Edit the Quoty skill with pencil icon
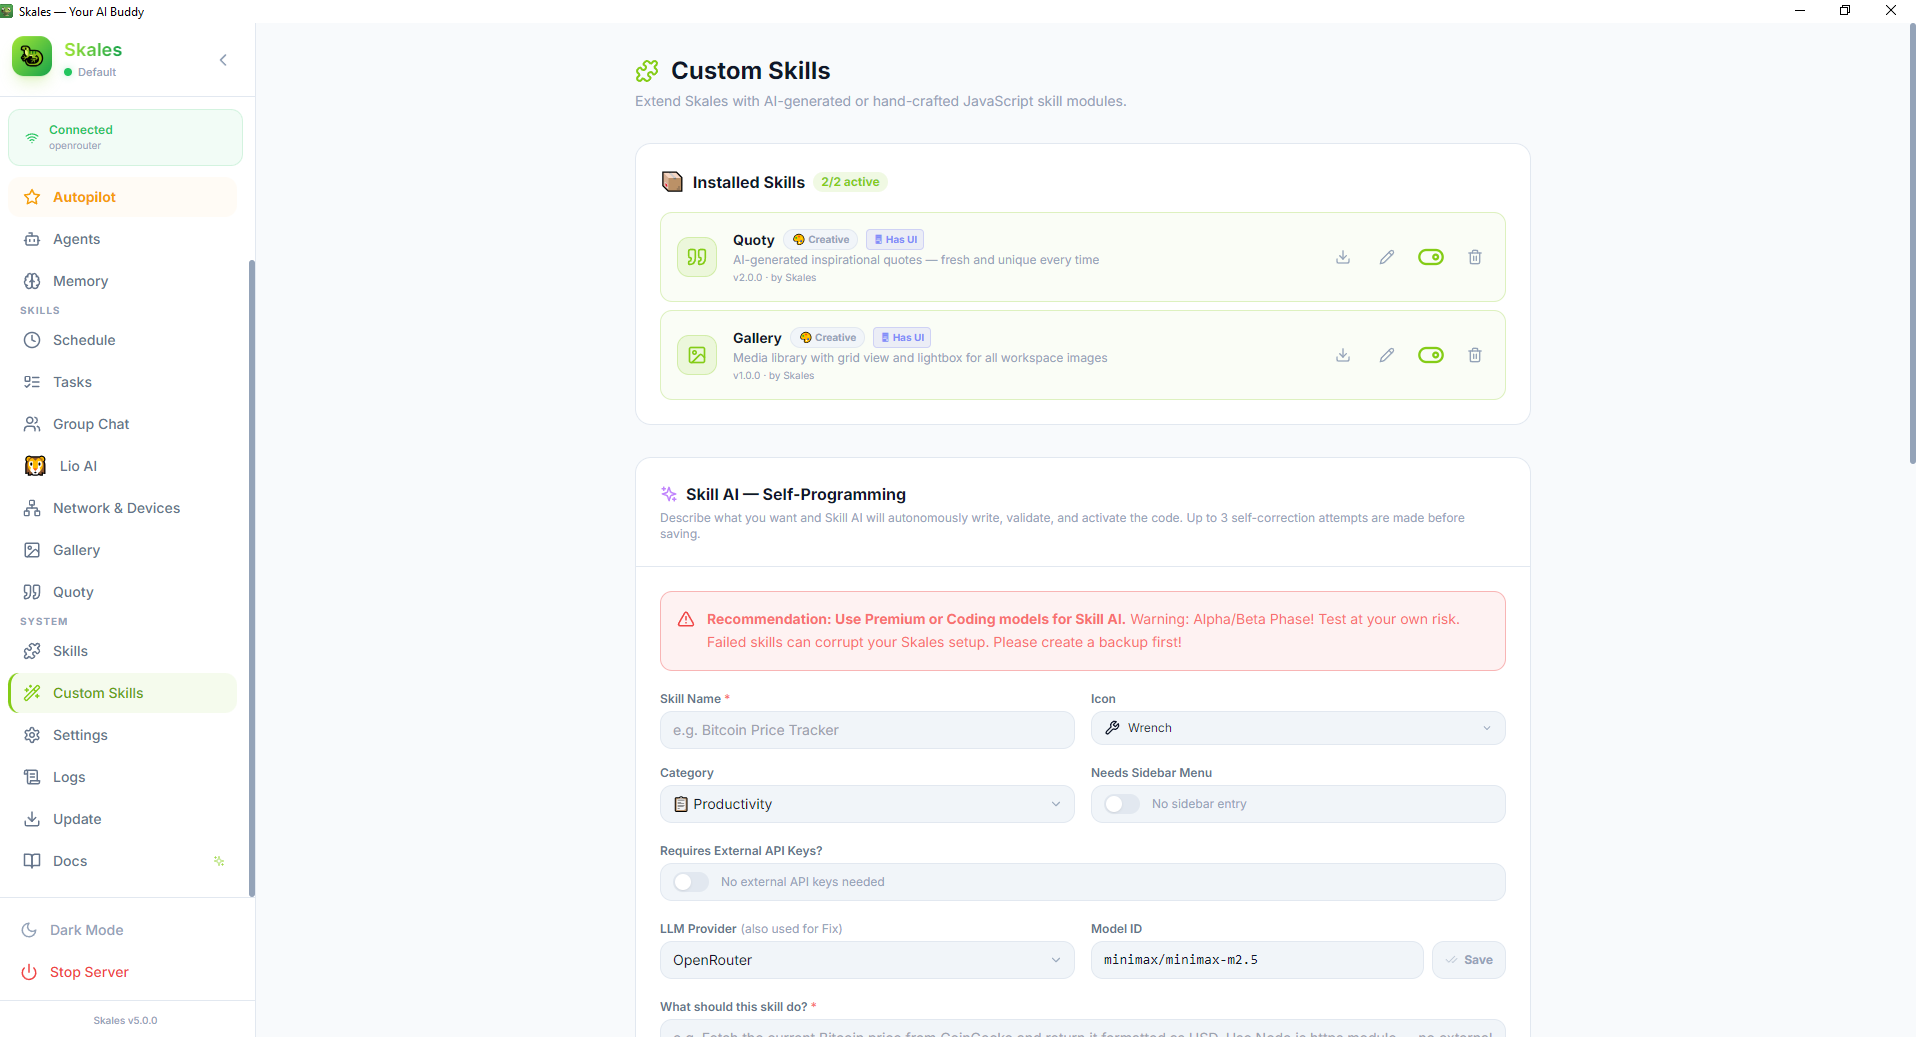Image resolution: width=1916 pixels, height=1037 pixels. tap(1387, 257)
